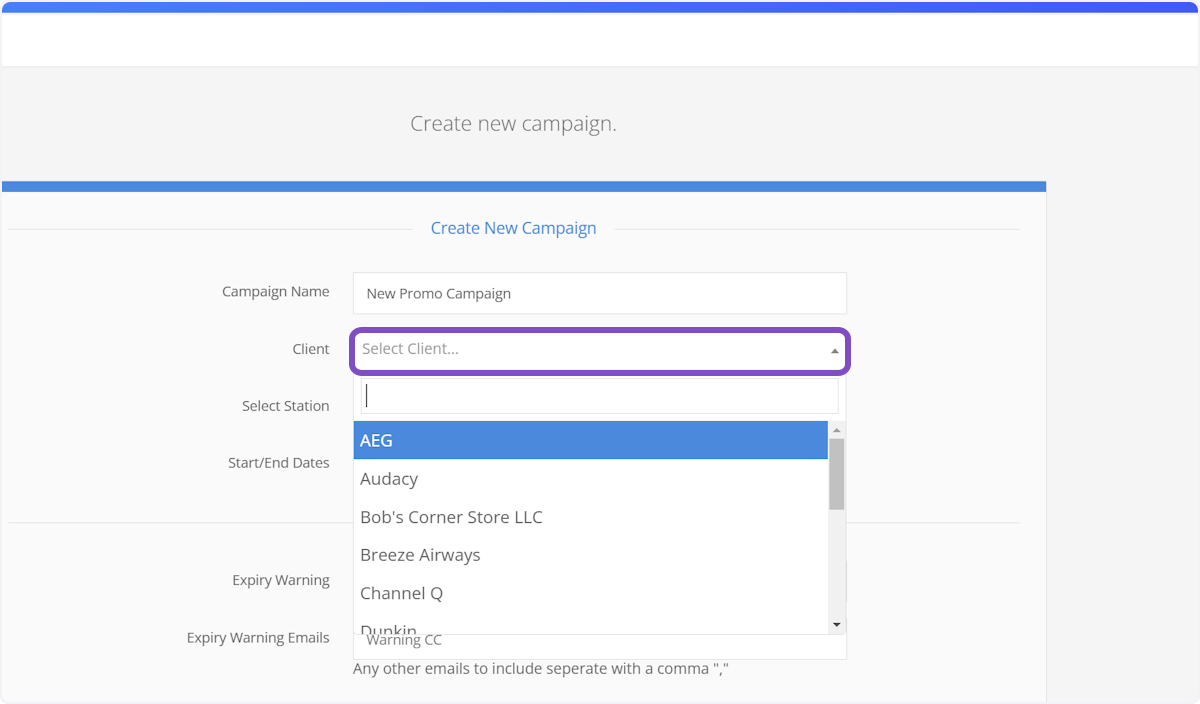Click the Select Station label

pyautogui.click(x=285, y=406)
